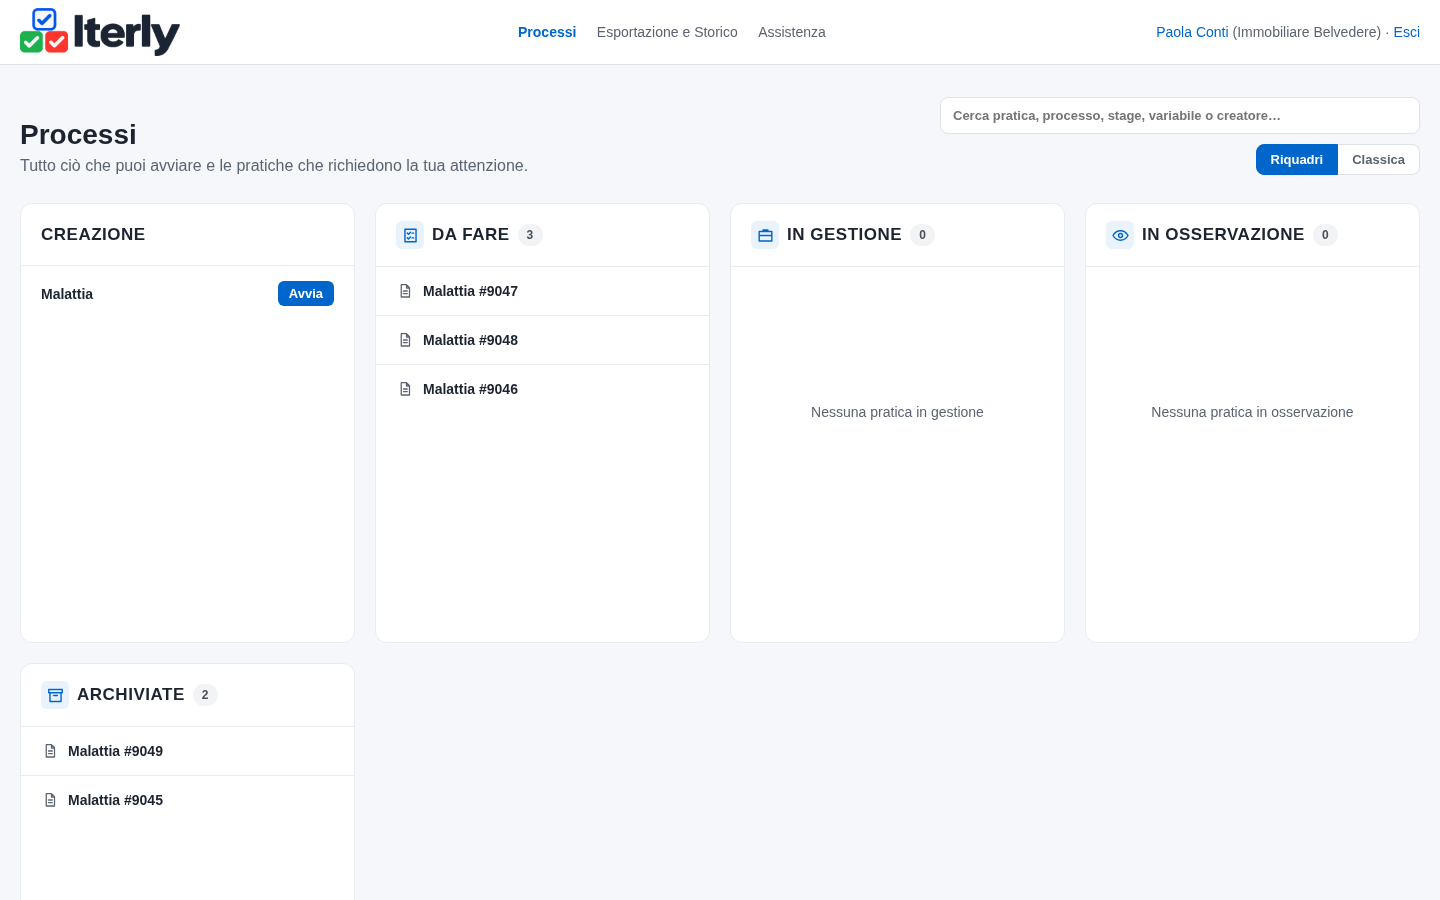Click the IN GESTIONE panel heading
Image resolution: width=1440 pixels, height=900 pixels.
coord(844,234)
